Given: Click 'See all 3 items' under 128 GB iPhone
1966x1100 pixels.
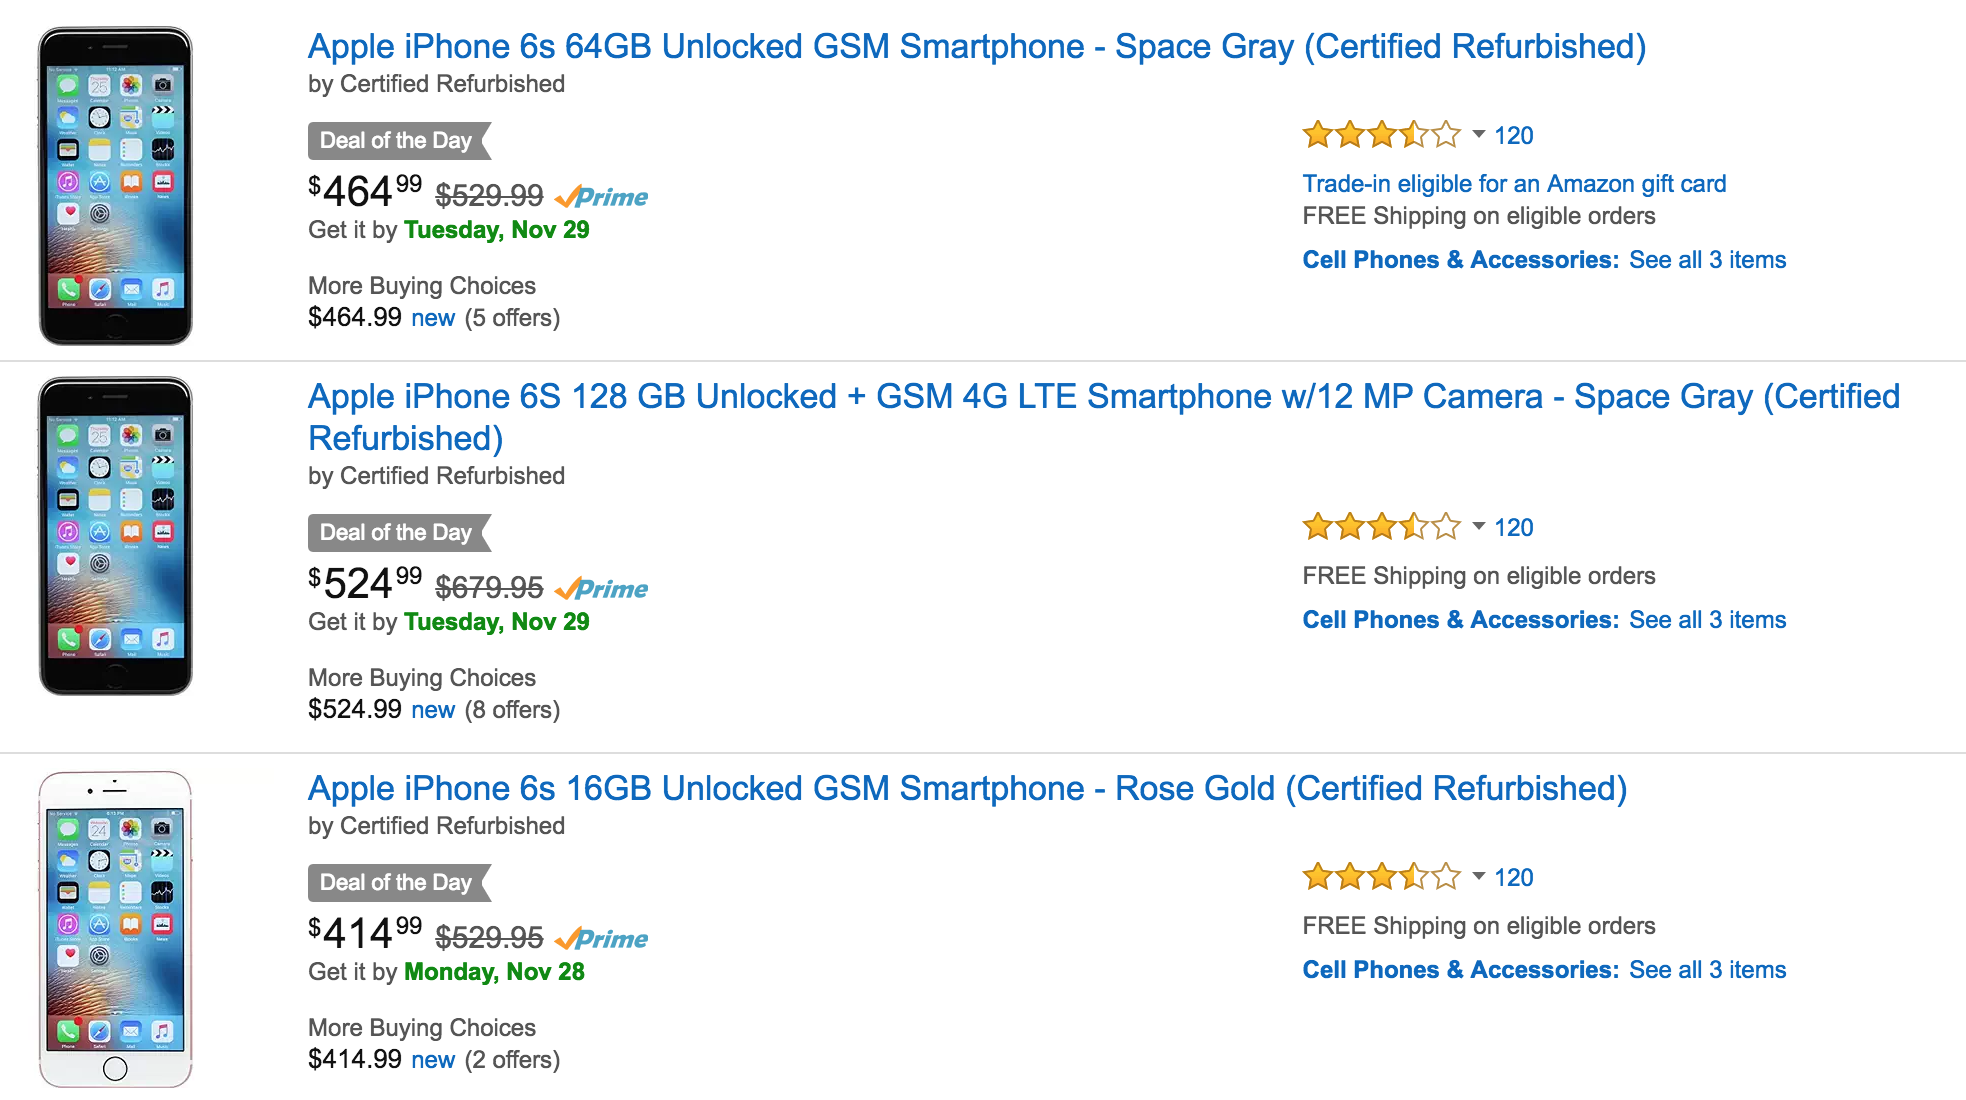Looking at the screenshot, I should click(1707, 620).
